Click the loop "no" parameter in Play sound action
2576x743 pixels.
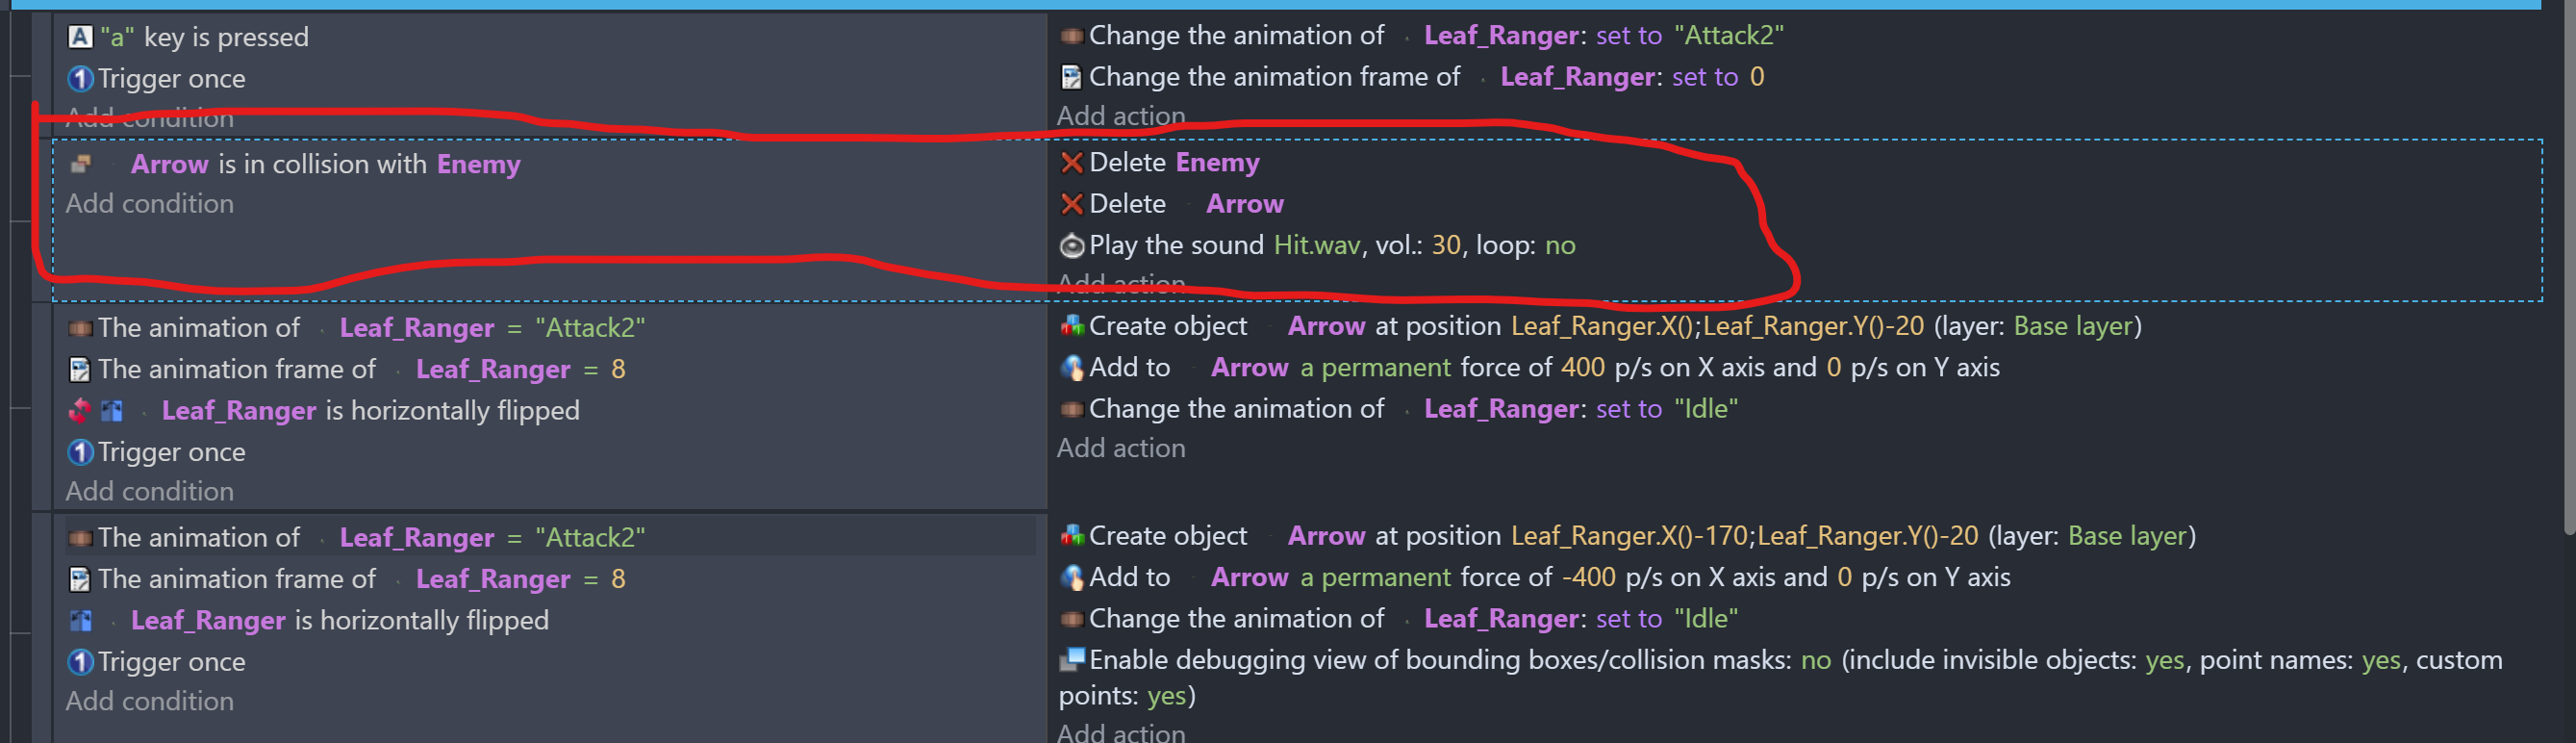pyautogui.click(x=1559, y=245)
